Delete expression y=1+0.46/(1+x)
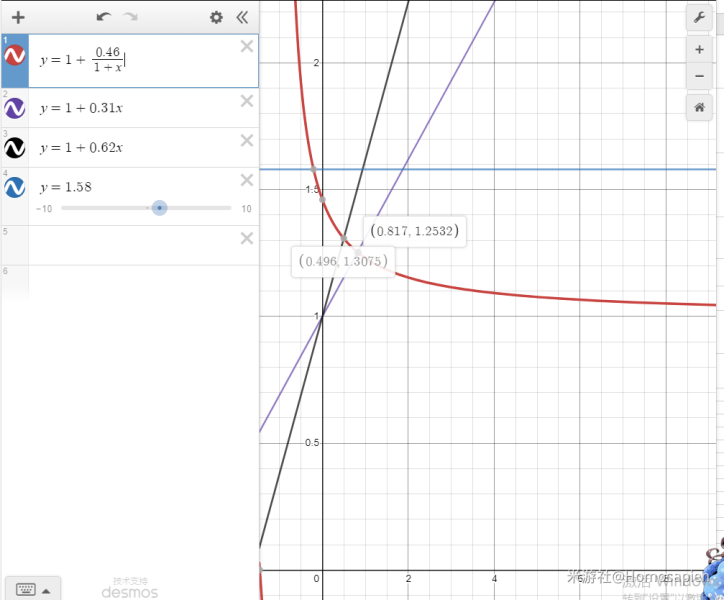Image resolution: width=724 pixels, height=600 pixels. pyautogui.click(x=247, y=46)
